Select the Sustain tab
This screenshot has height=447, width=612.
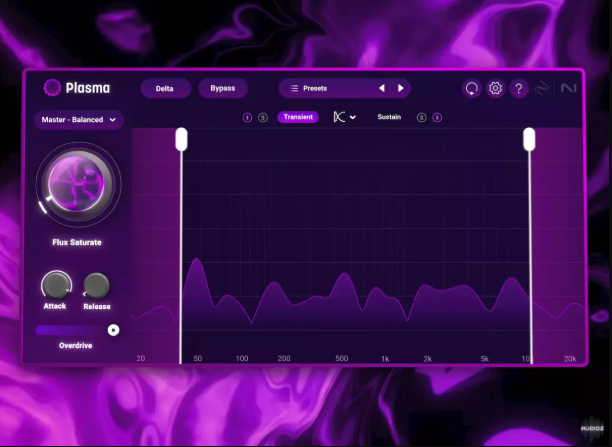[389, 117]
